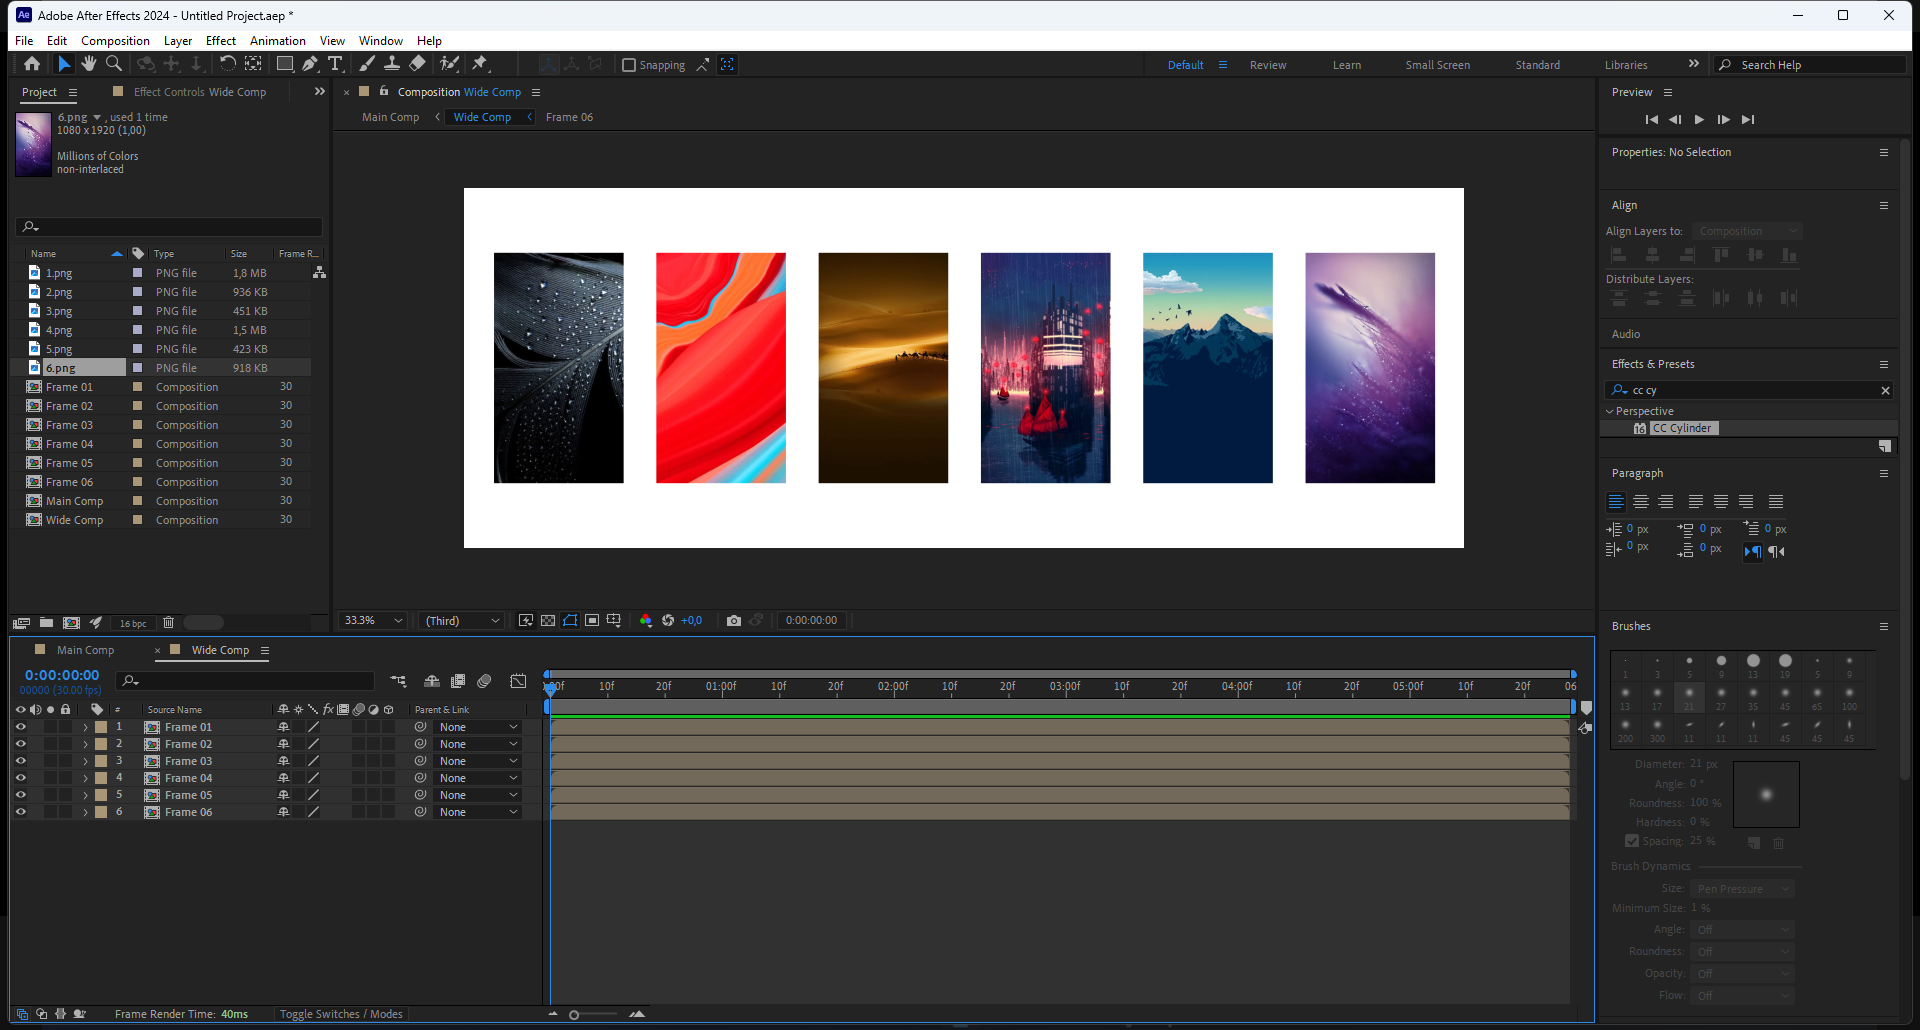This screenshot has width=1920, height=1030.
Task: Switch to the Main Comp timeline tab
Action: pos(85,650)
